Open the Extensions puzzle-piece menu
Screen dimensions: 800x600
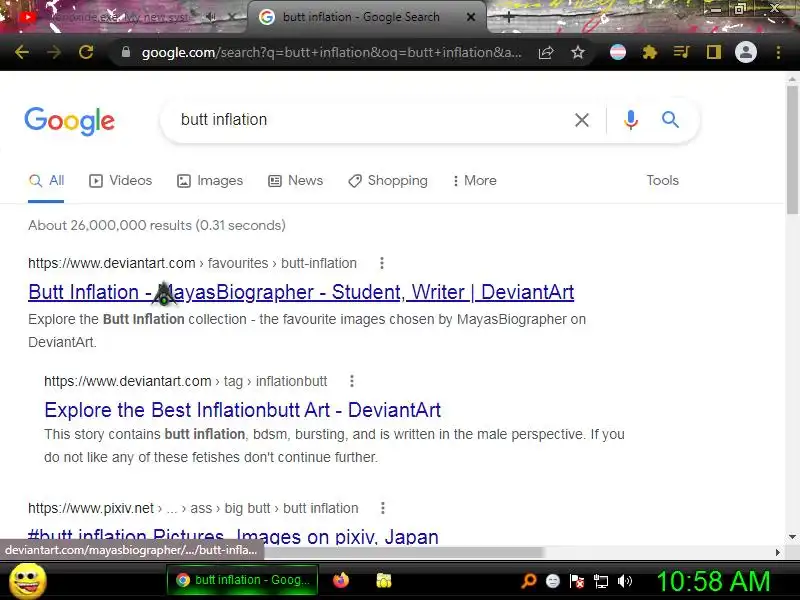649,52
